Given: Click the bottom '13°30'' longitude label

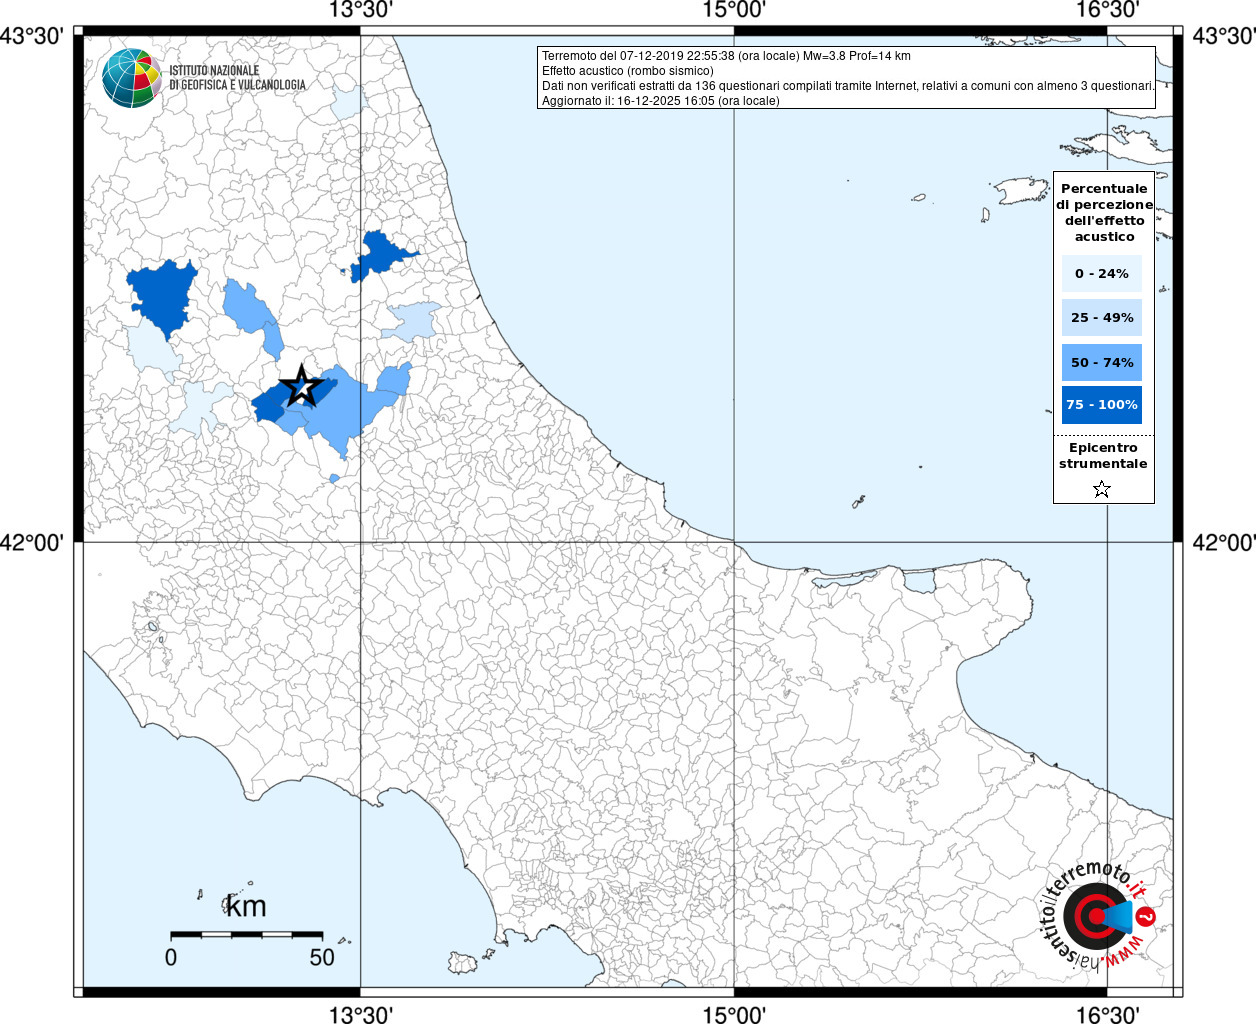Looking at the screenshot, I should (x=361, y=1014).
